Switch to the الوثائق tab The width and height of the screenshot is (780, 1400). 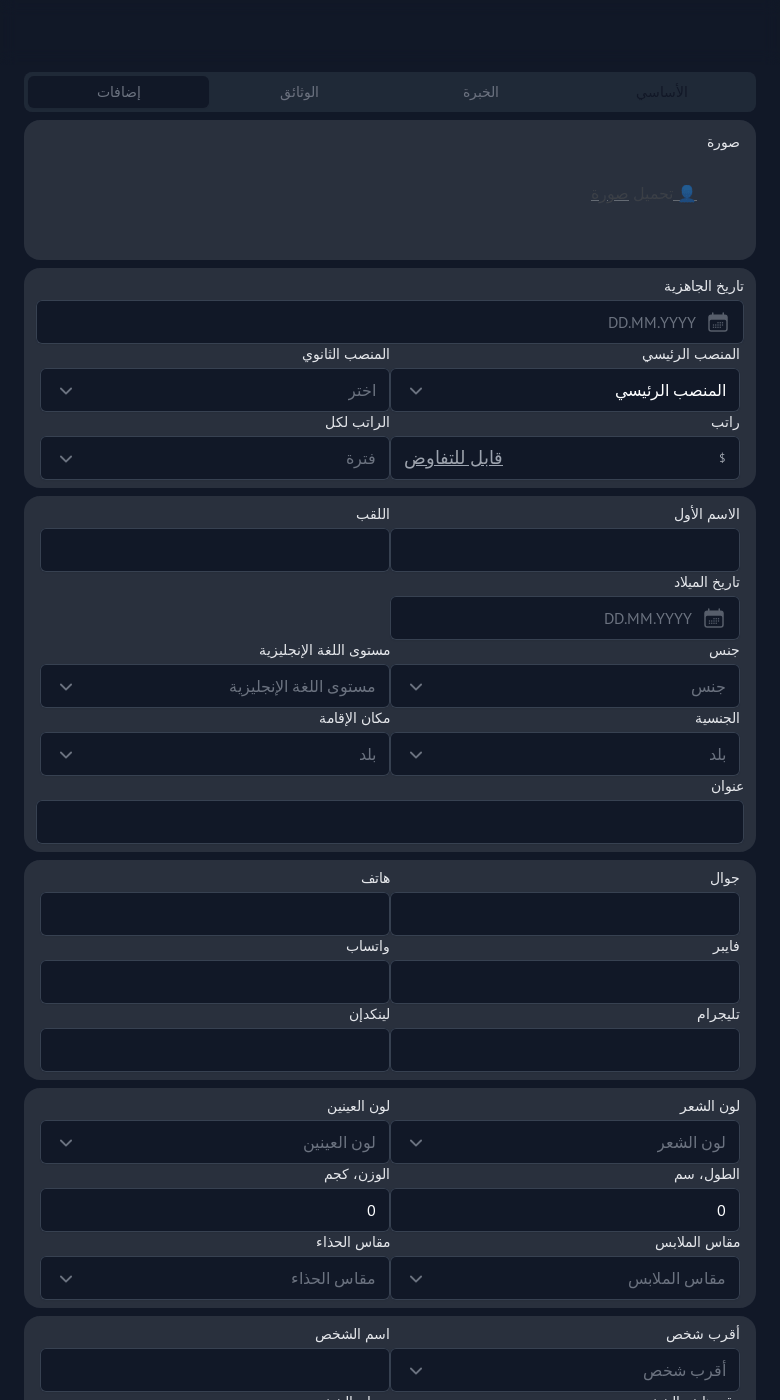(299, 91)
